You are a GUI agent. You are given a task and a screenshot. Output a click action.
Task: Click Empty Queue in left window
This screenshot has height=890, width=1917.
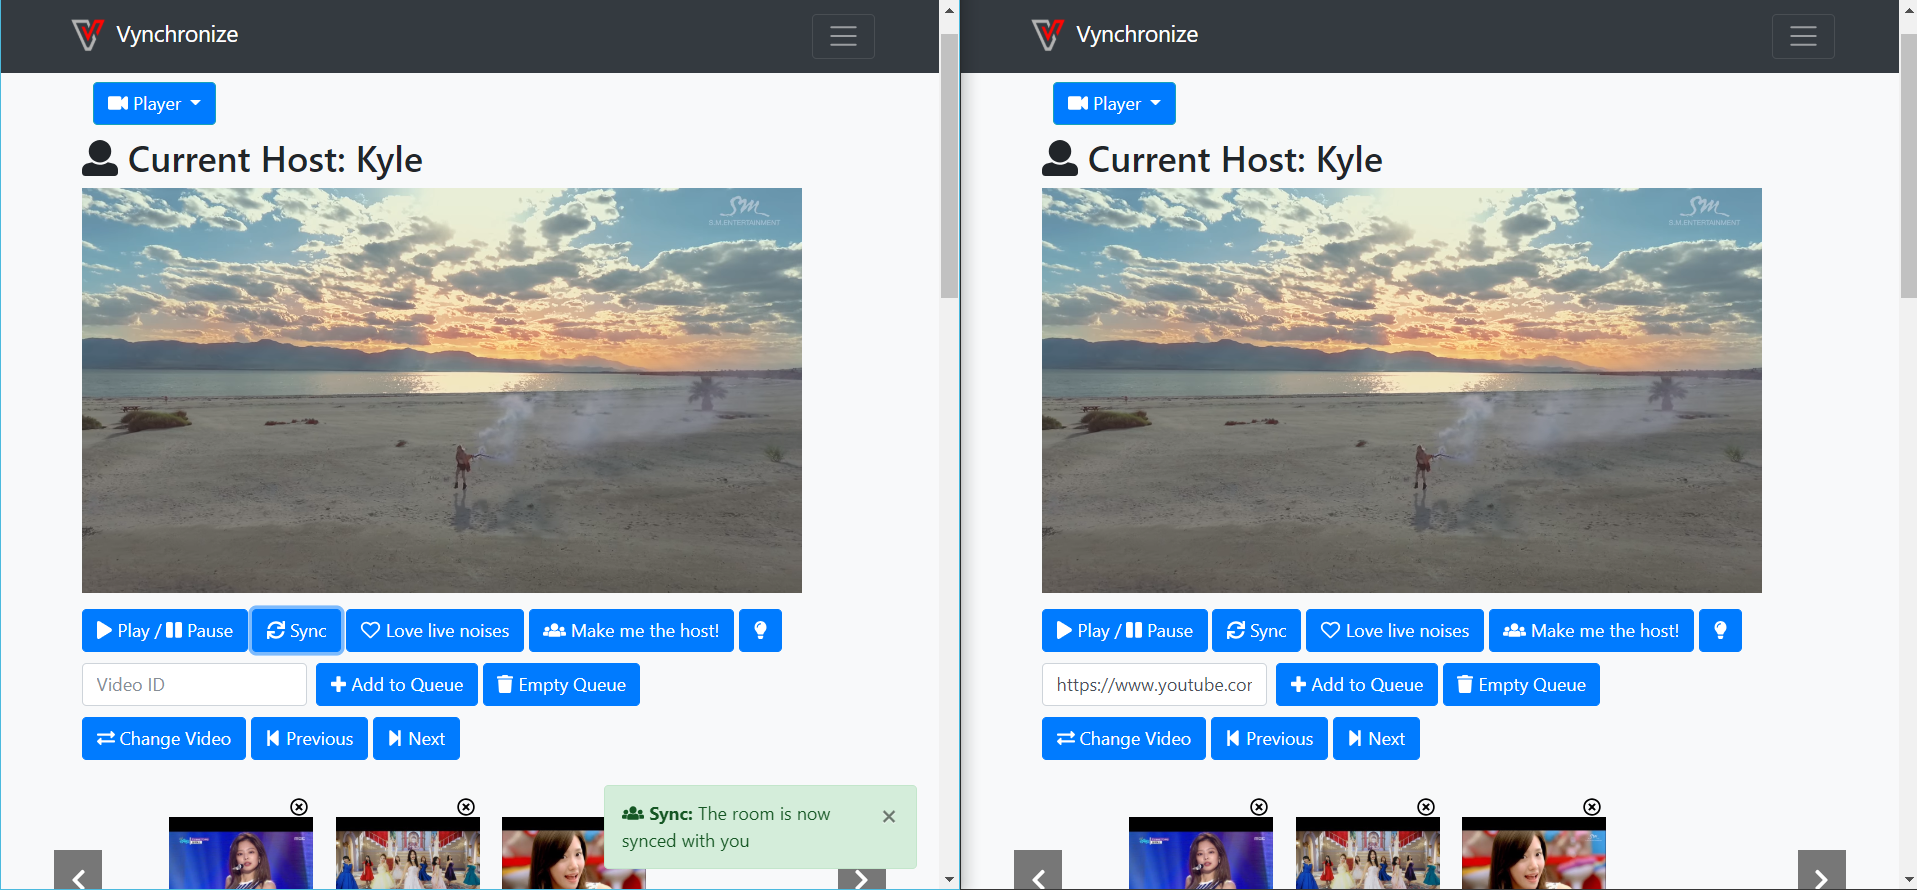[561, 684]
